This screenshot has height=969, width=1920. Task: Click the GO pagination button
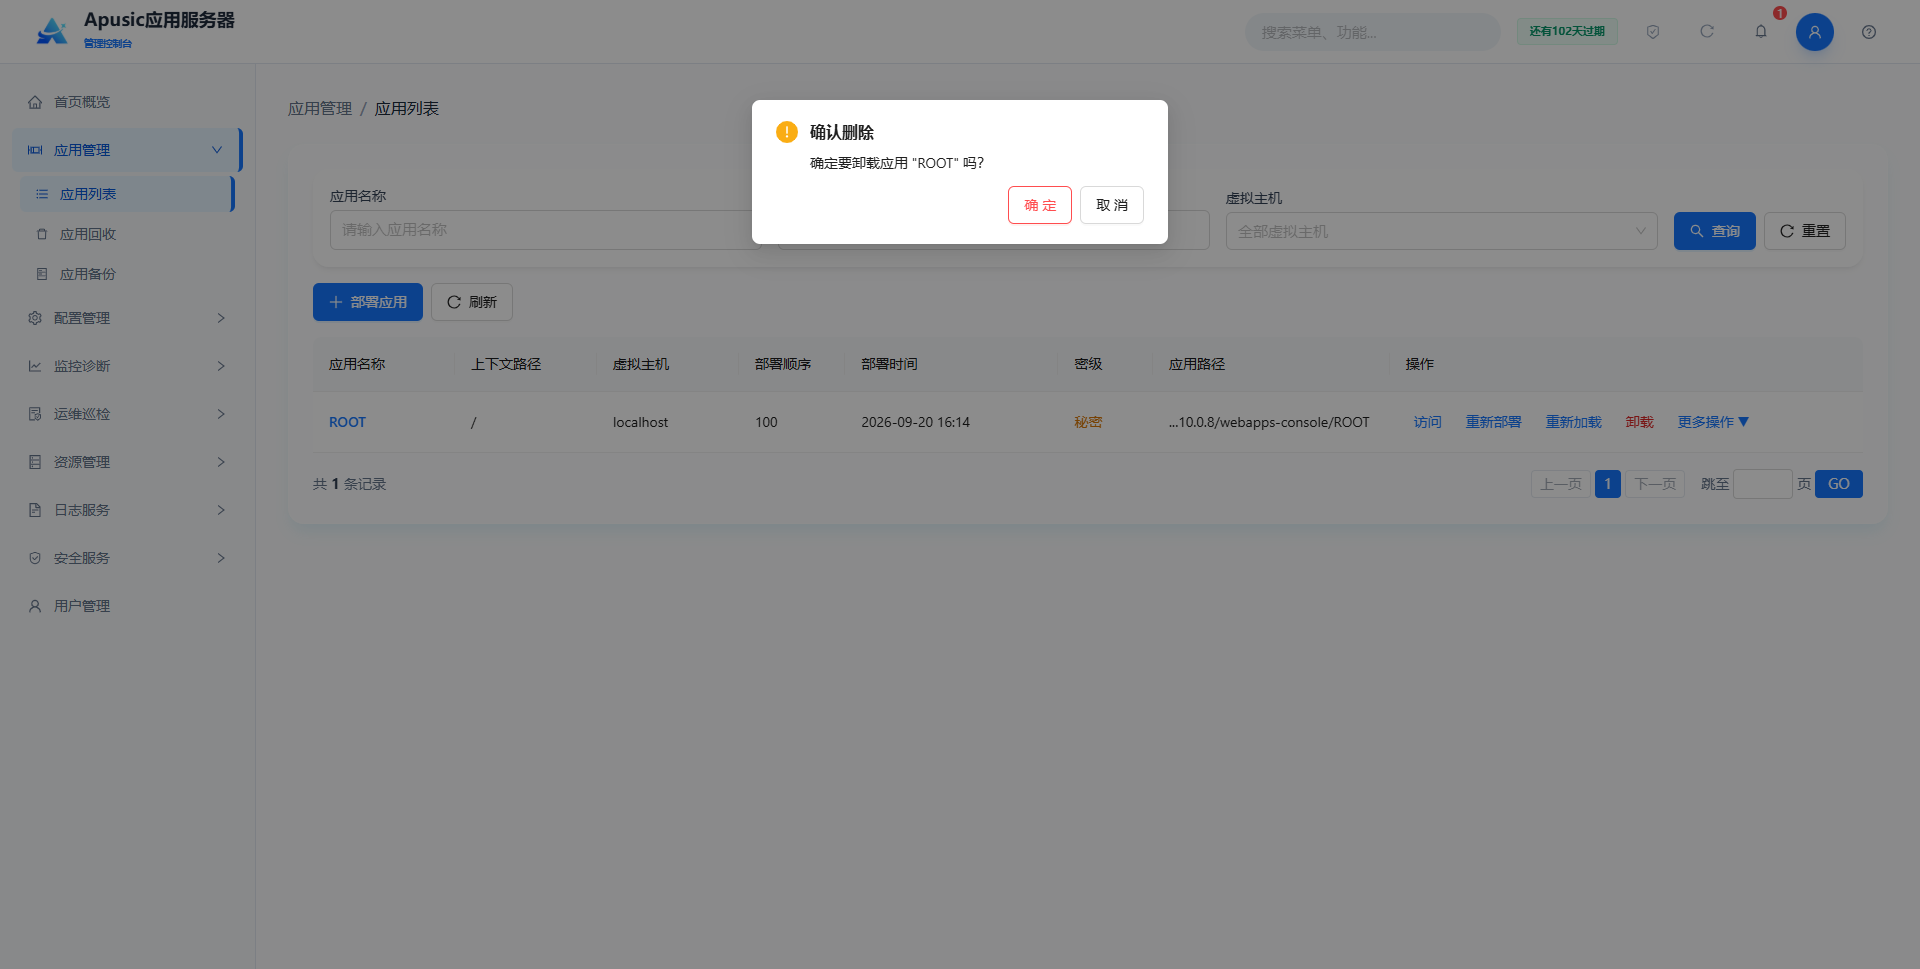[1838, 484]
